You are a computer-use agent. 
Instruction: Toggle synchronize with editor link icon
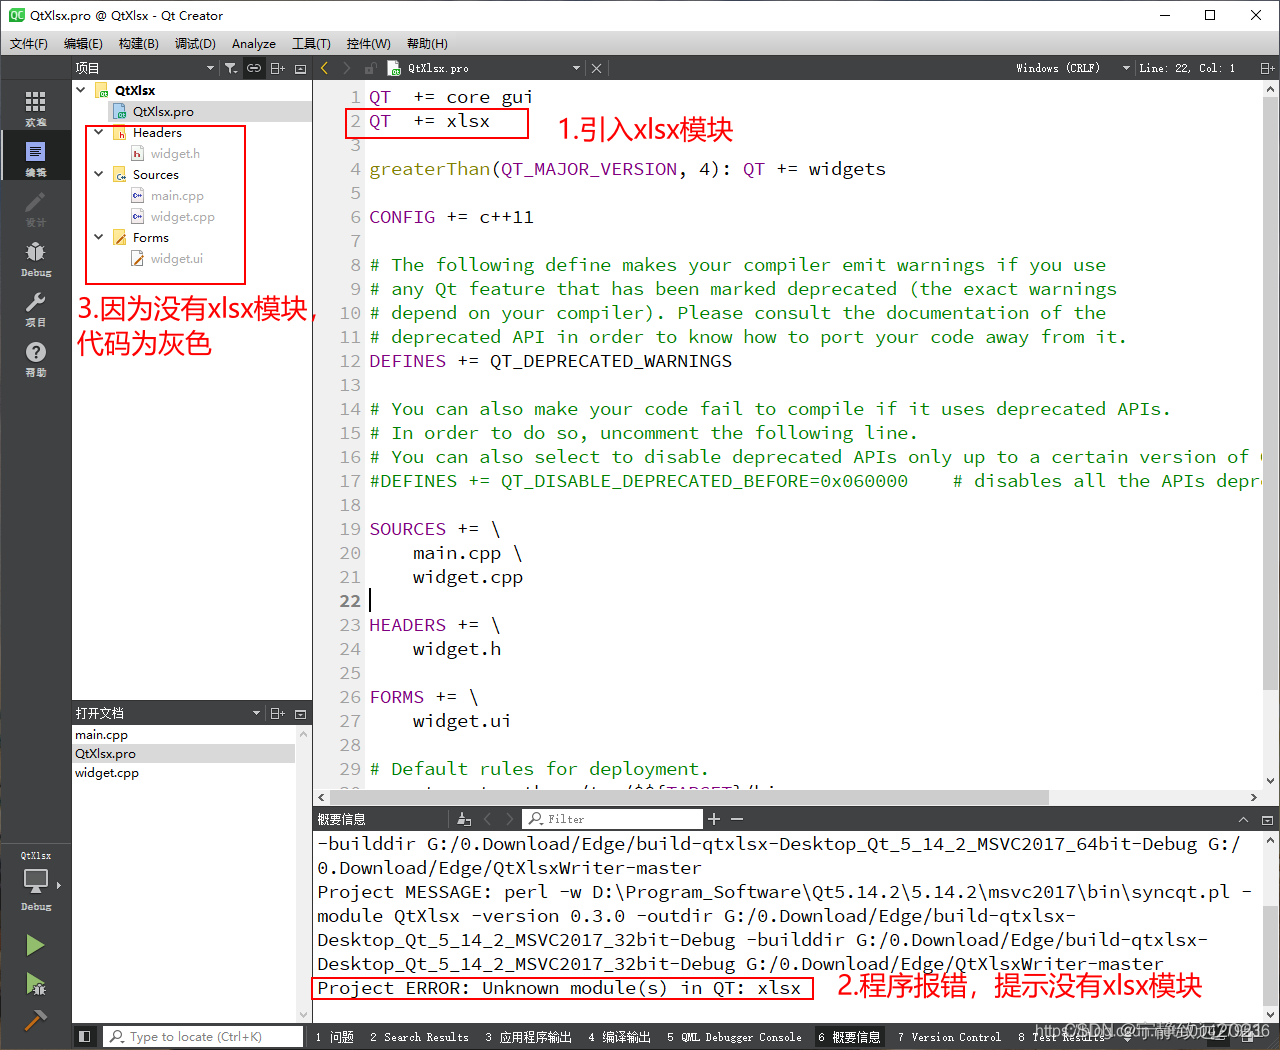[254, 68]
